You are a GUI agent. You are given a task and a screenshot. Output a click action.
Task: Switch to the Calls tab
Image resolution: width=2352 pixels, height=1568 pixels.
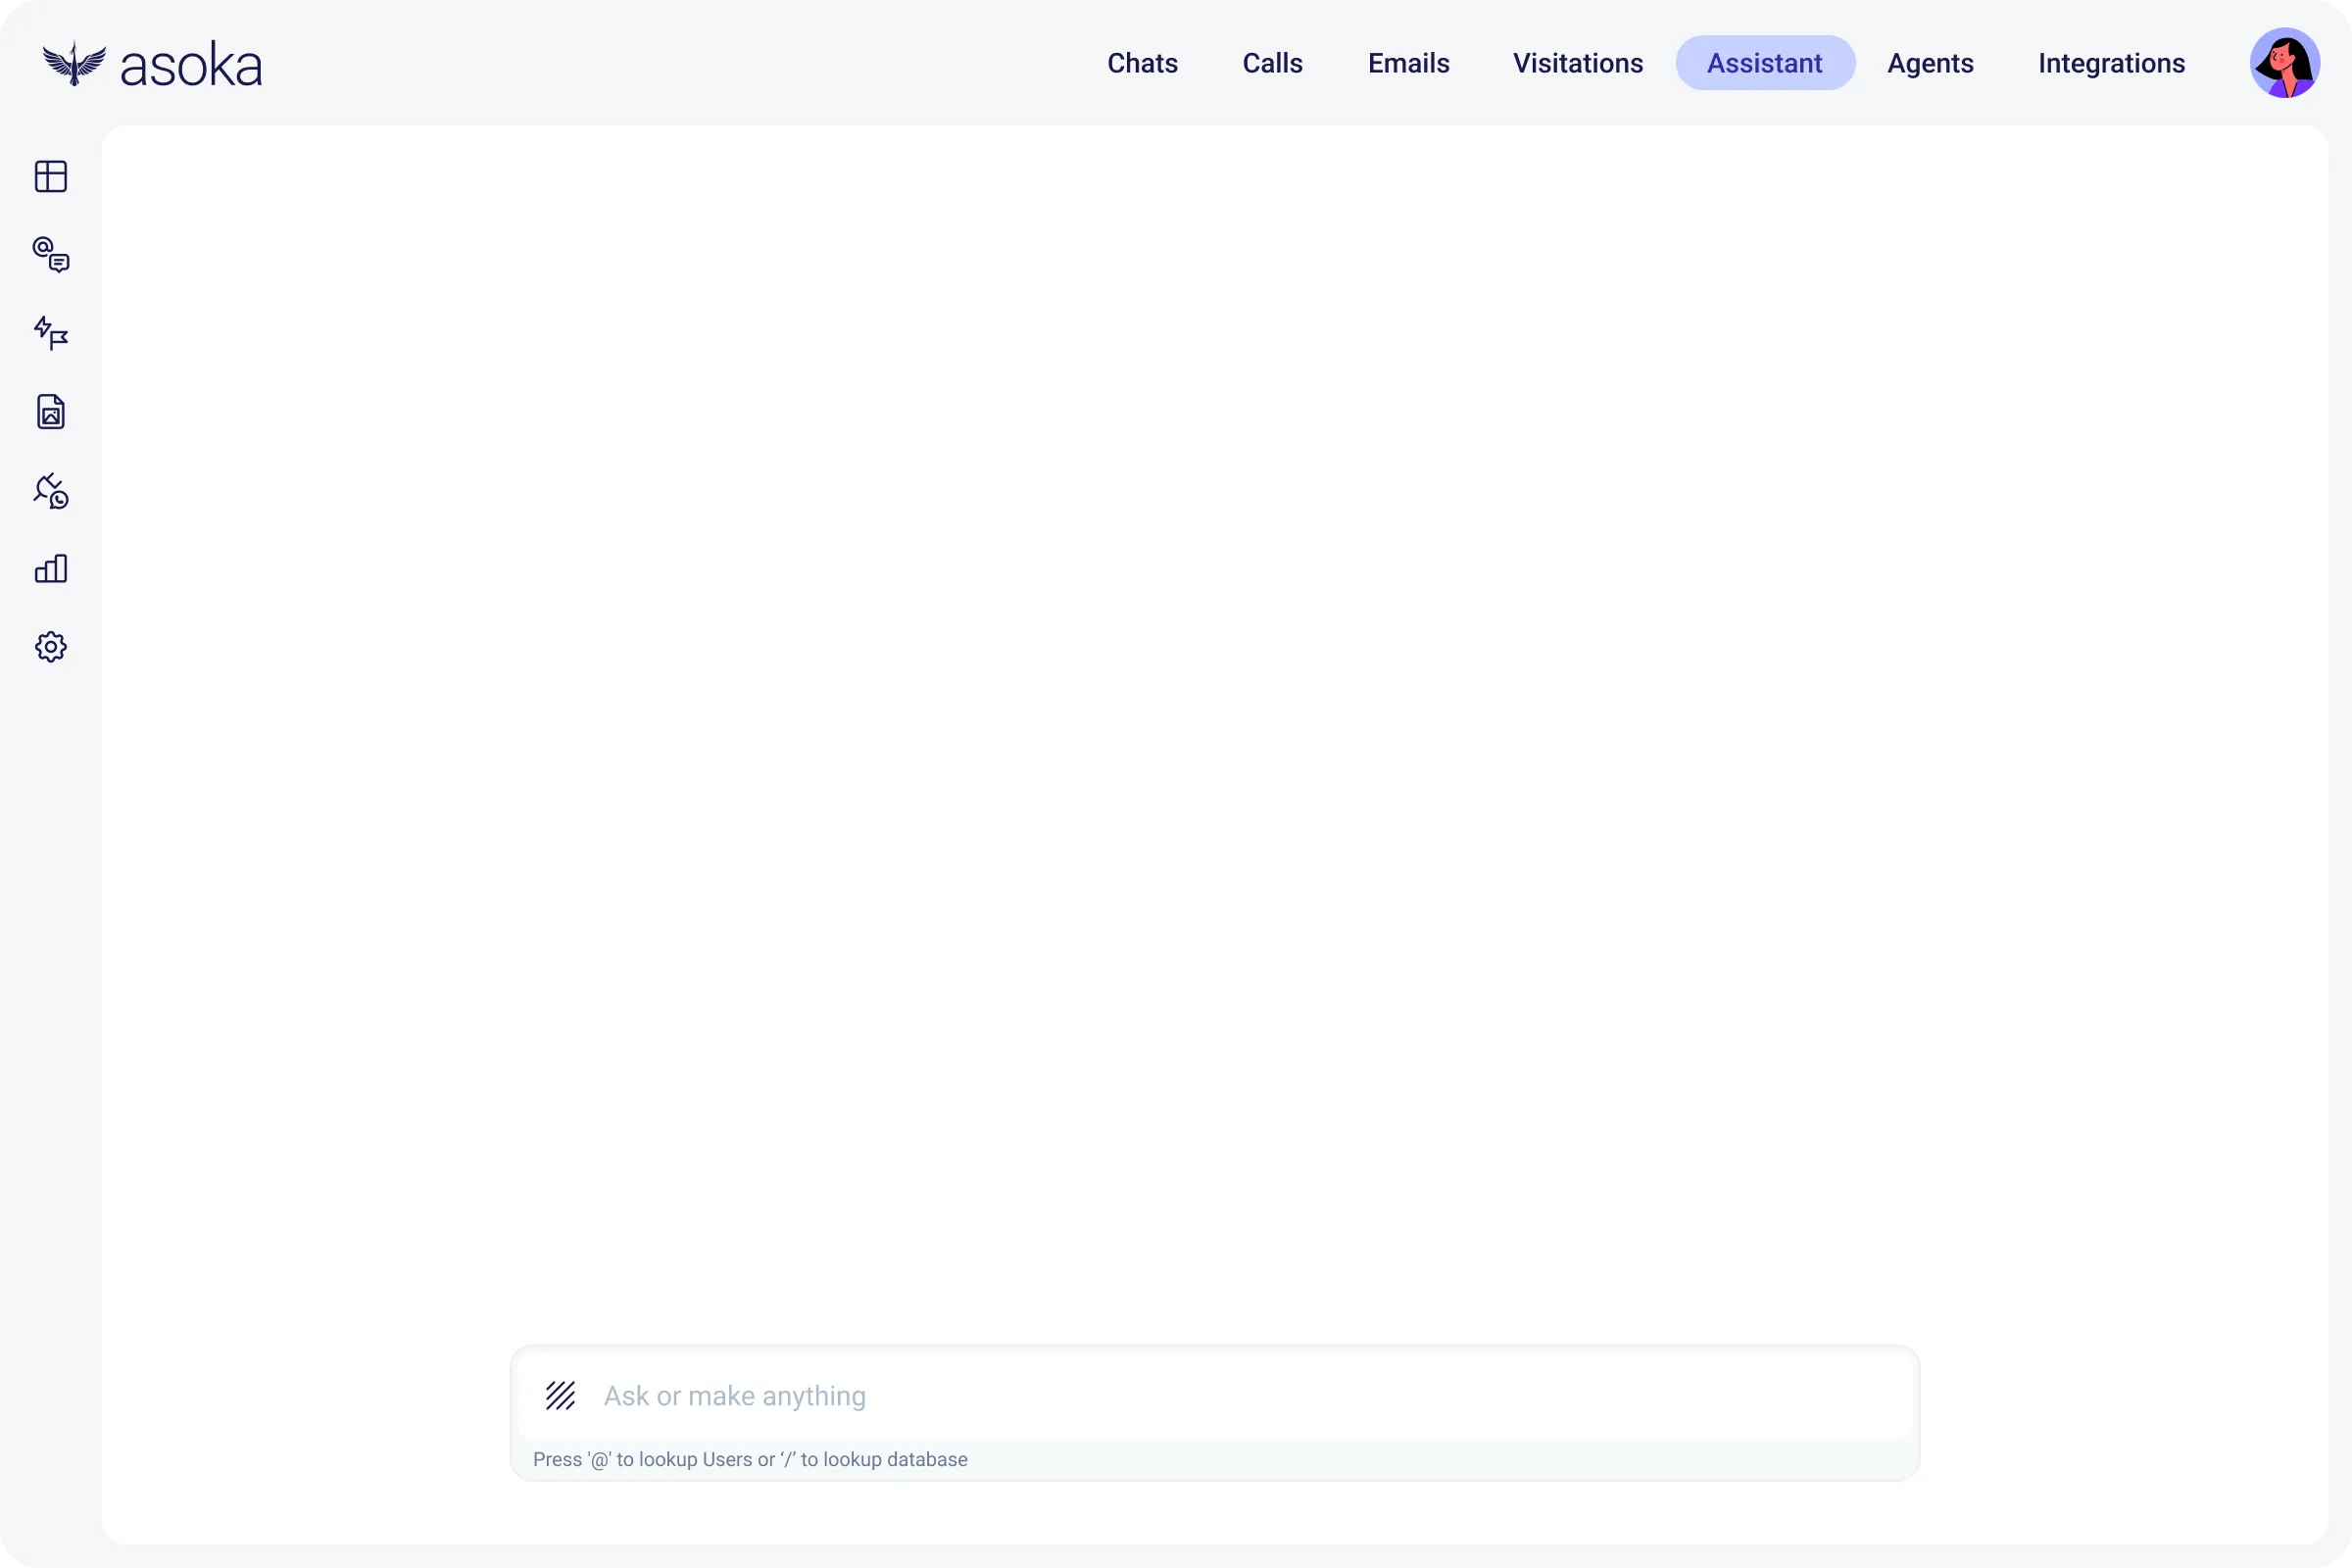(x=1272, y=63)
